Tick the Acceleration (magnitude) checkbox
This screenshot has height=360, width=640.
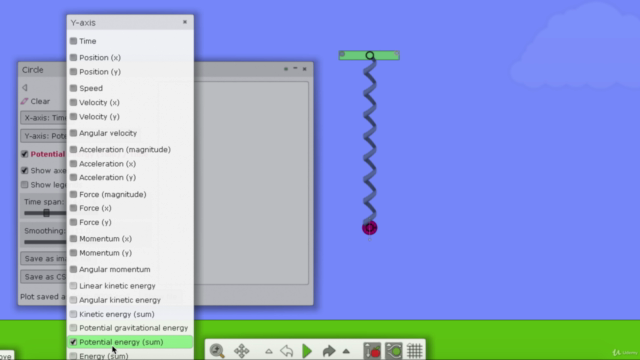point(73,149)
